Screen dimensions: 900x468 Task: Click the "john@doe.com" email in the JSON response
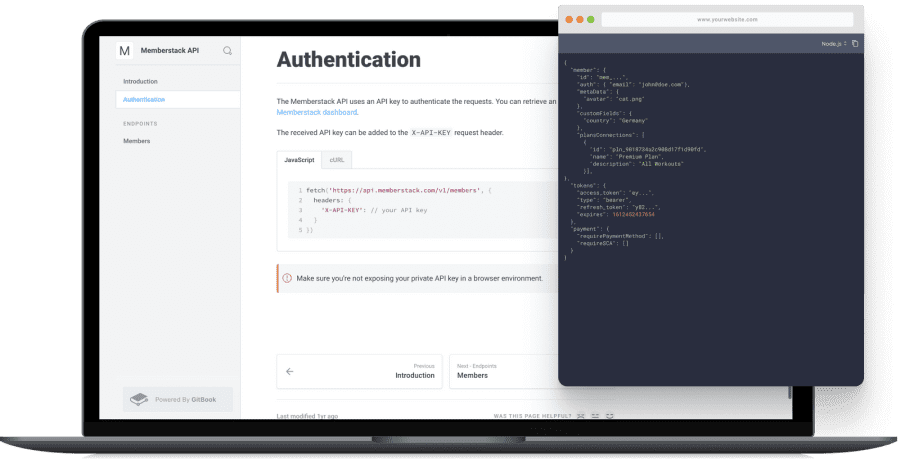[x=661, y=84]
